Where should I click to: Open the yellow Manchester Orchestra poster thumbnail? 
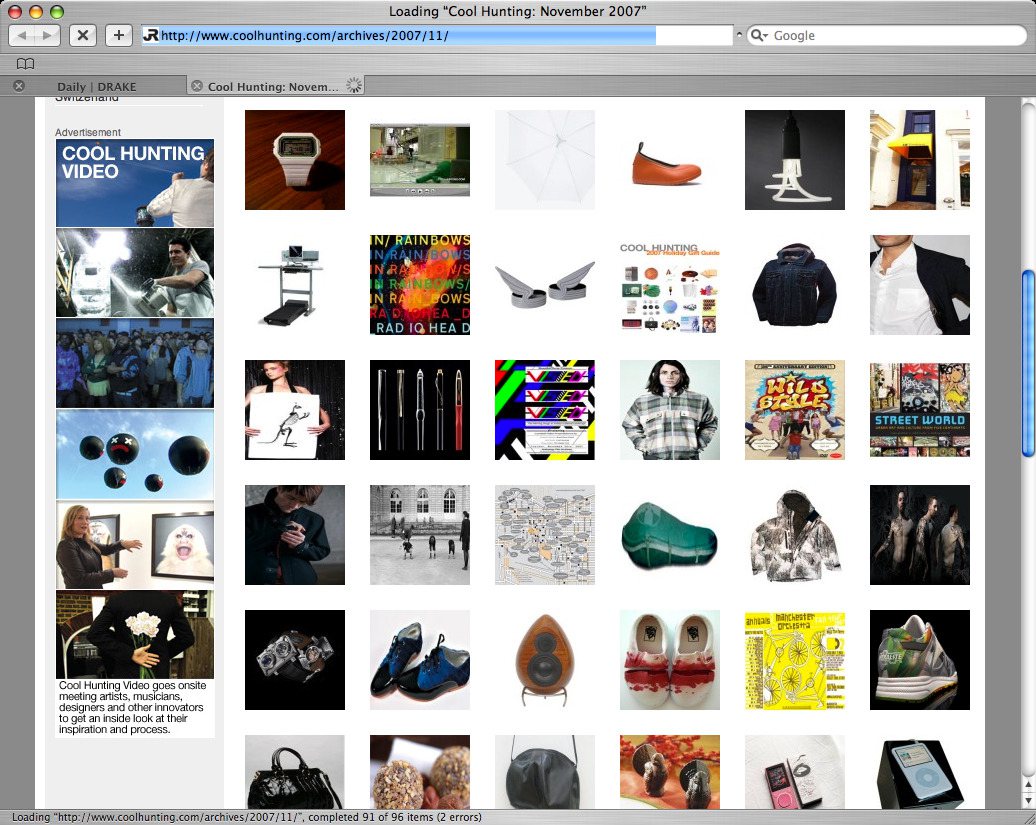(x=794, y=660)
